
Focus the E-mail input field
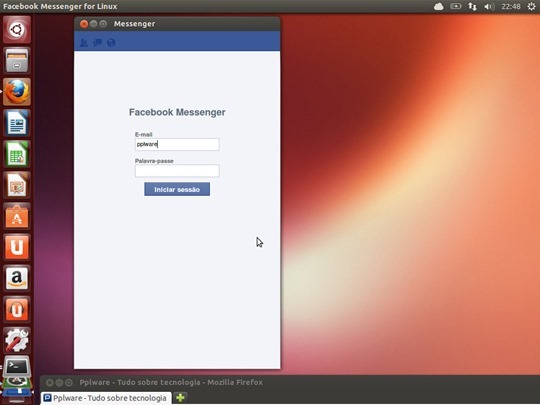(x=177, y=144)
